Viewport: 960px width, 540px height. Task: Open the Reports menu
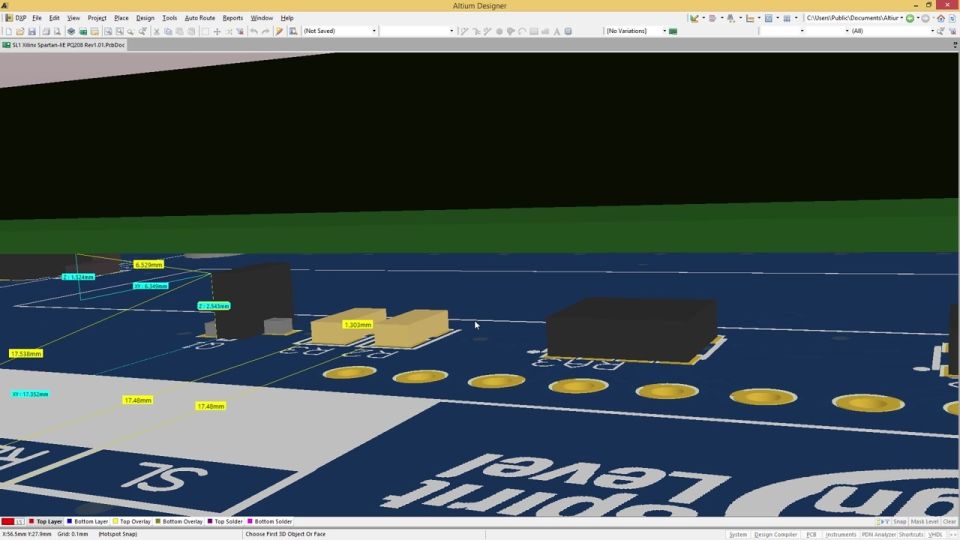click(233, 18)
